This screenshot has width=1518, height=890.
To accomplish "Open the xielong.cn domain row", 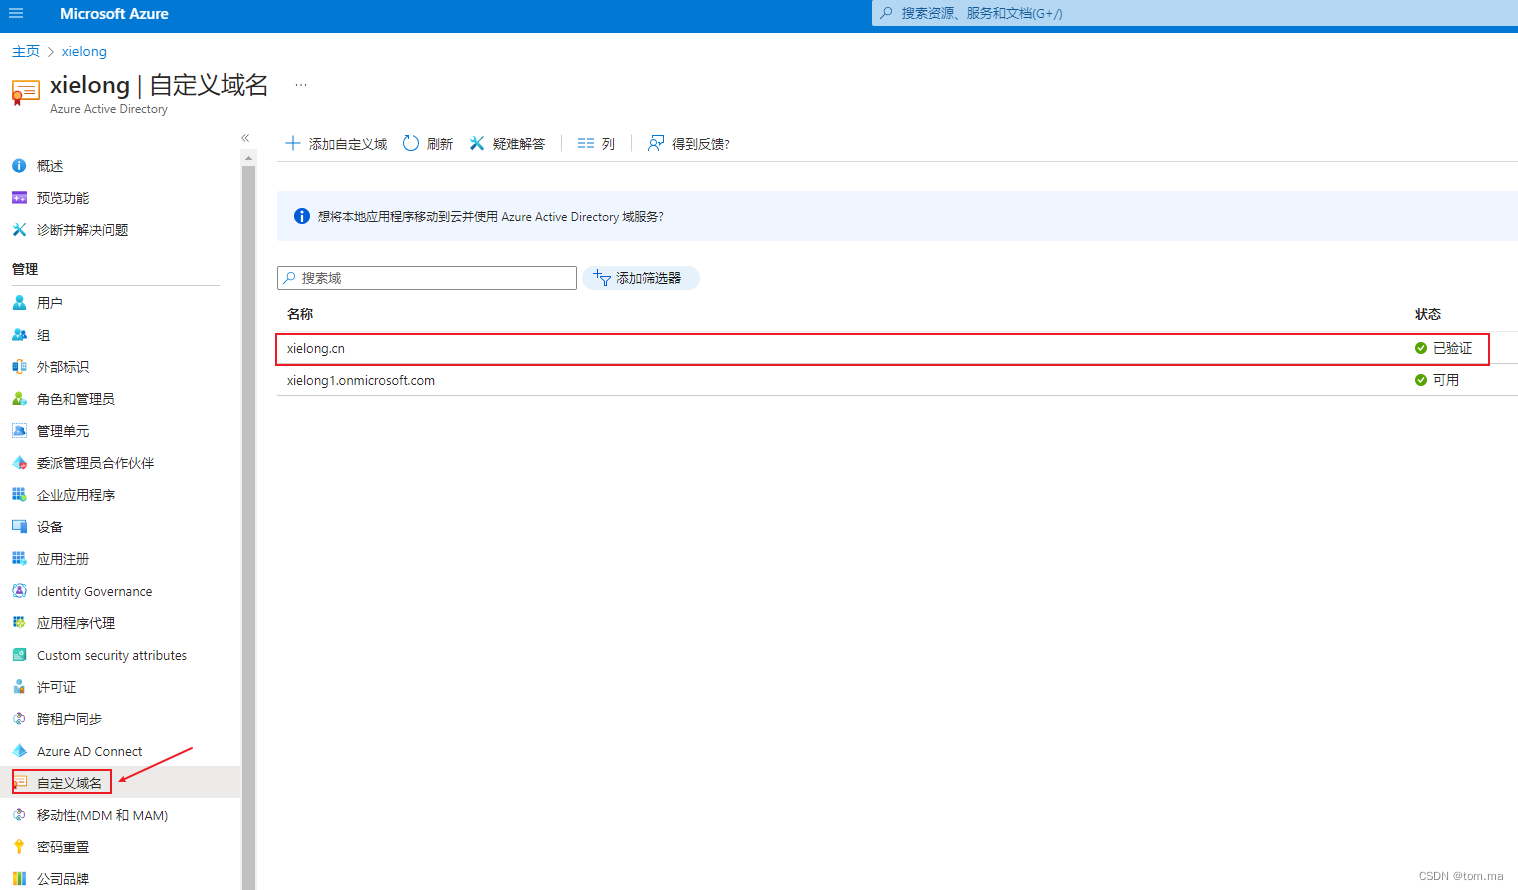I will coord(897,348).
